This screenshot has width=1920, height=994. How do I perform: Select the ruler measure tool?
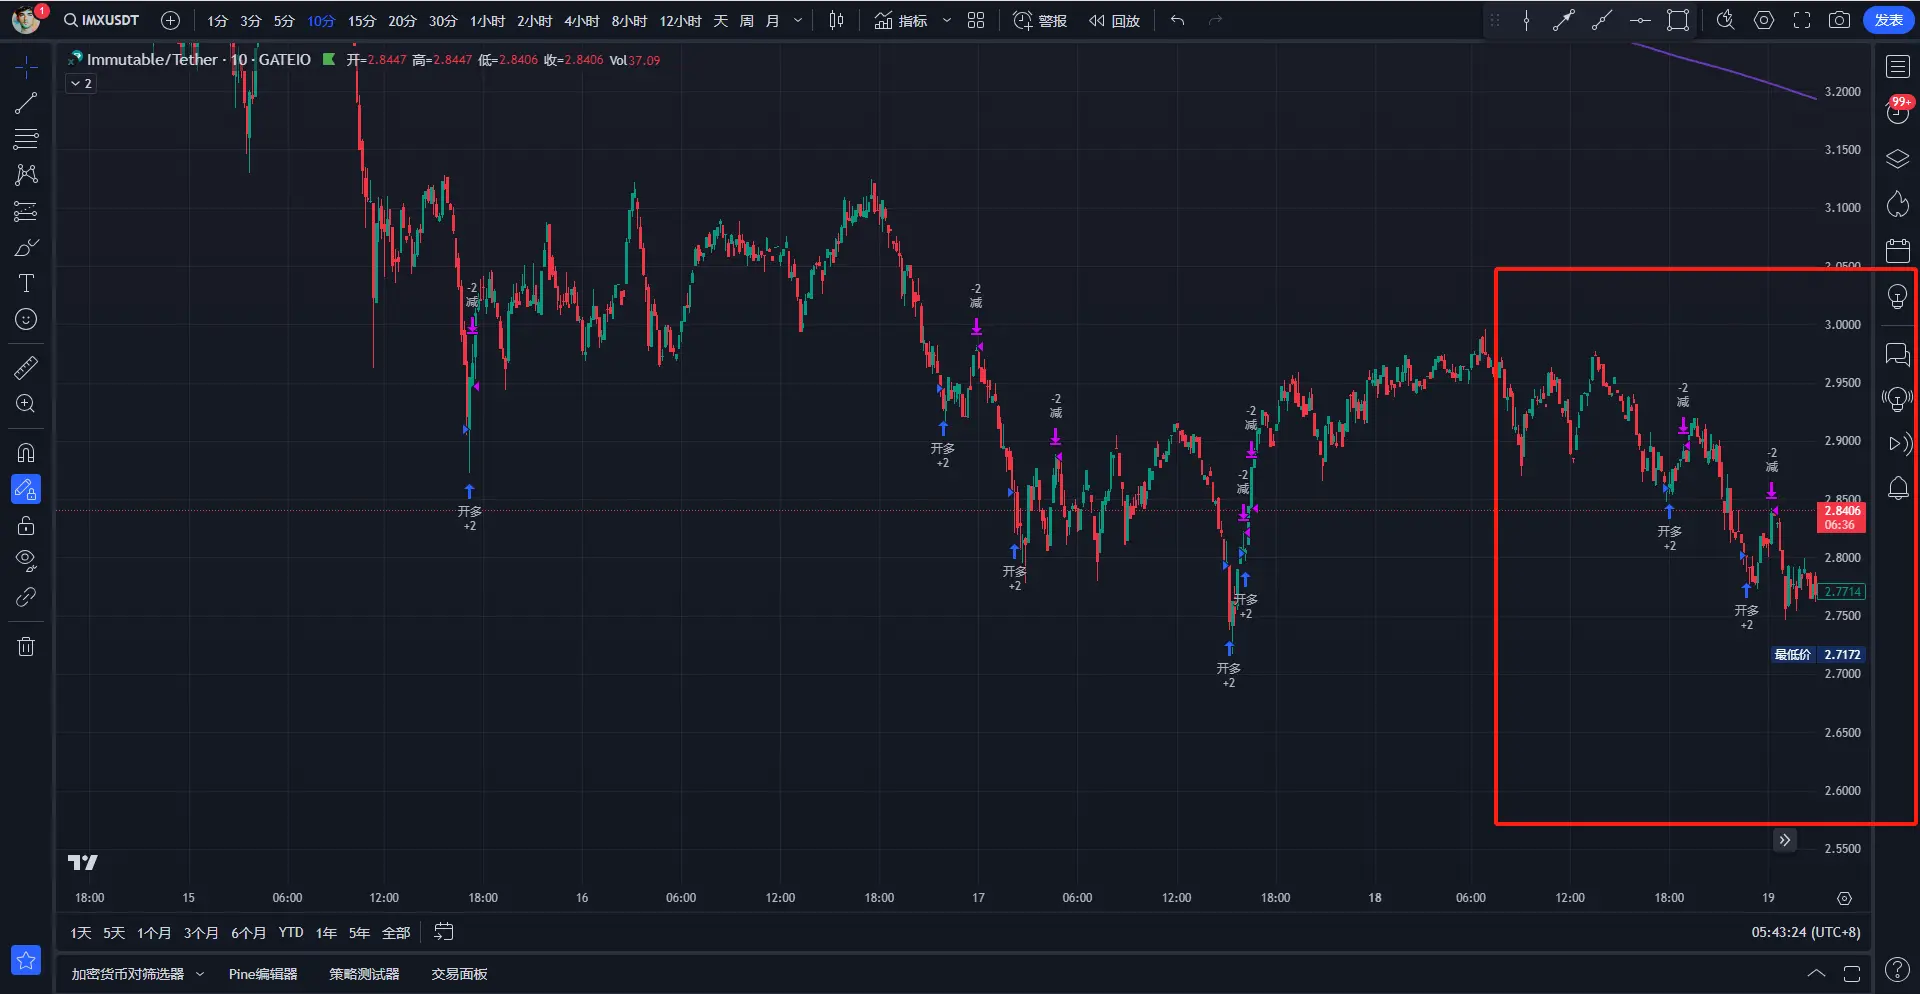(26, 368)
